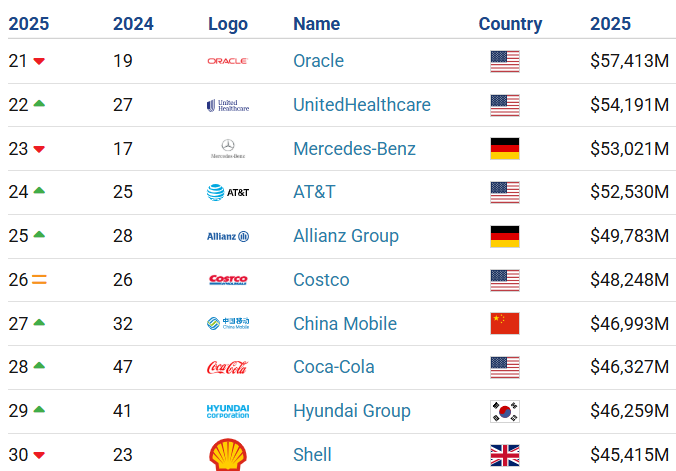Click the UnitedHealthcare logo

tap(228, 105)
